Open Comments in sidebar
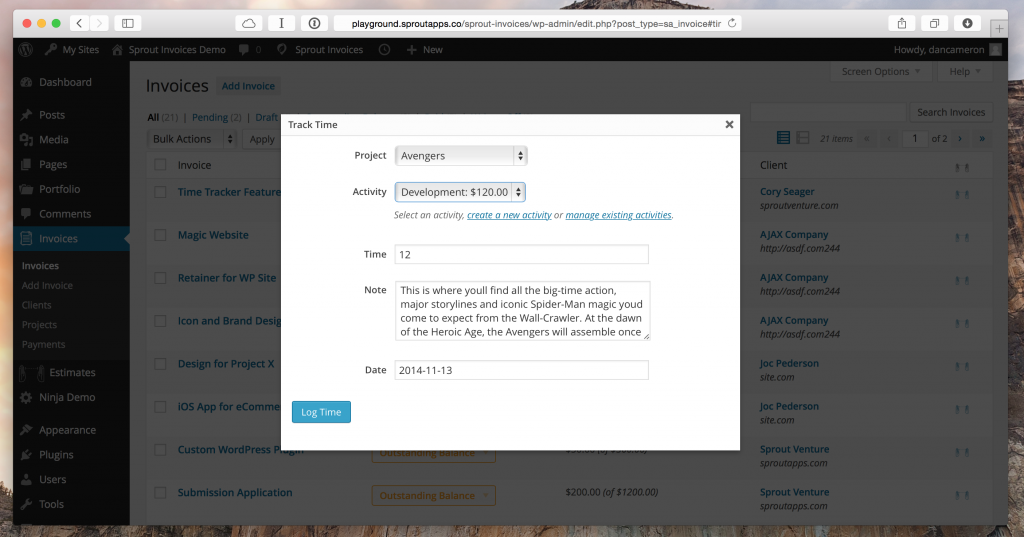Viewport: 1024px width, 537px height. [65, 214]
